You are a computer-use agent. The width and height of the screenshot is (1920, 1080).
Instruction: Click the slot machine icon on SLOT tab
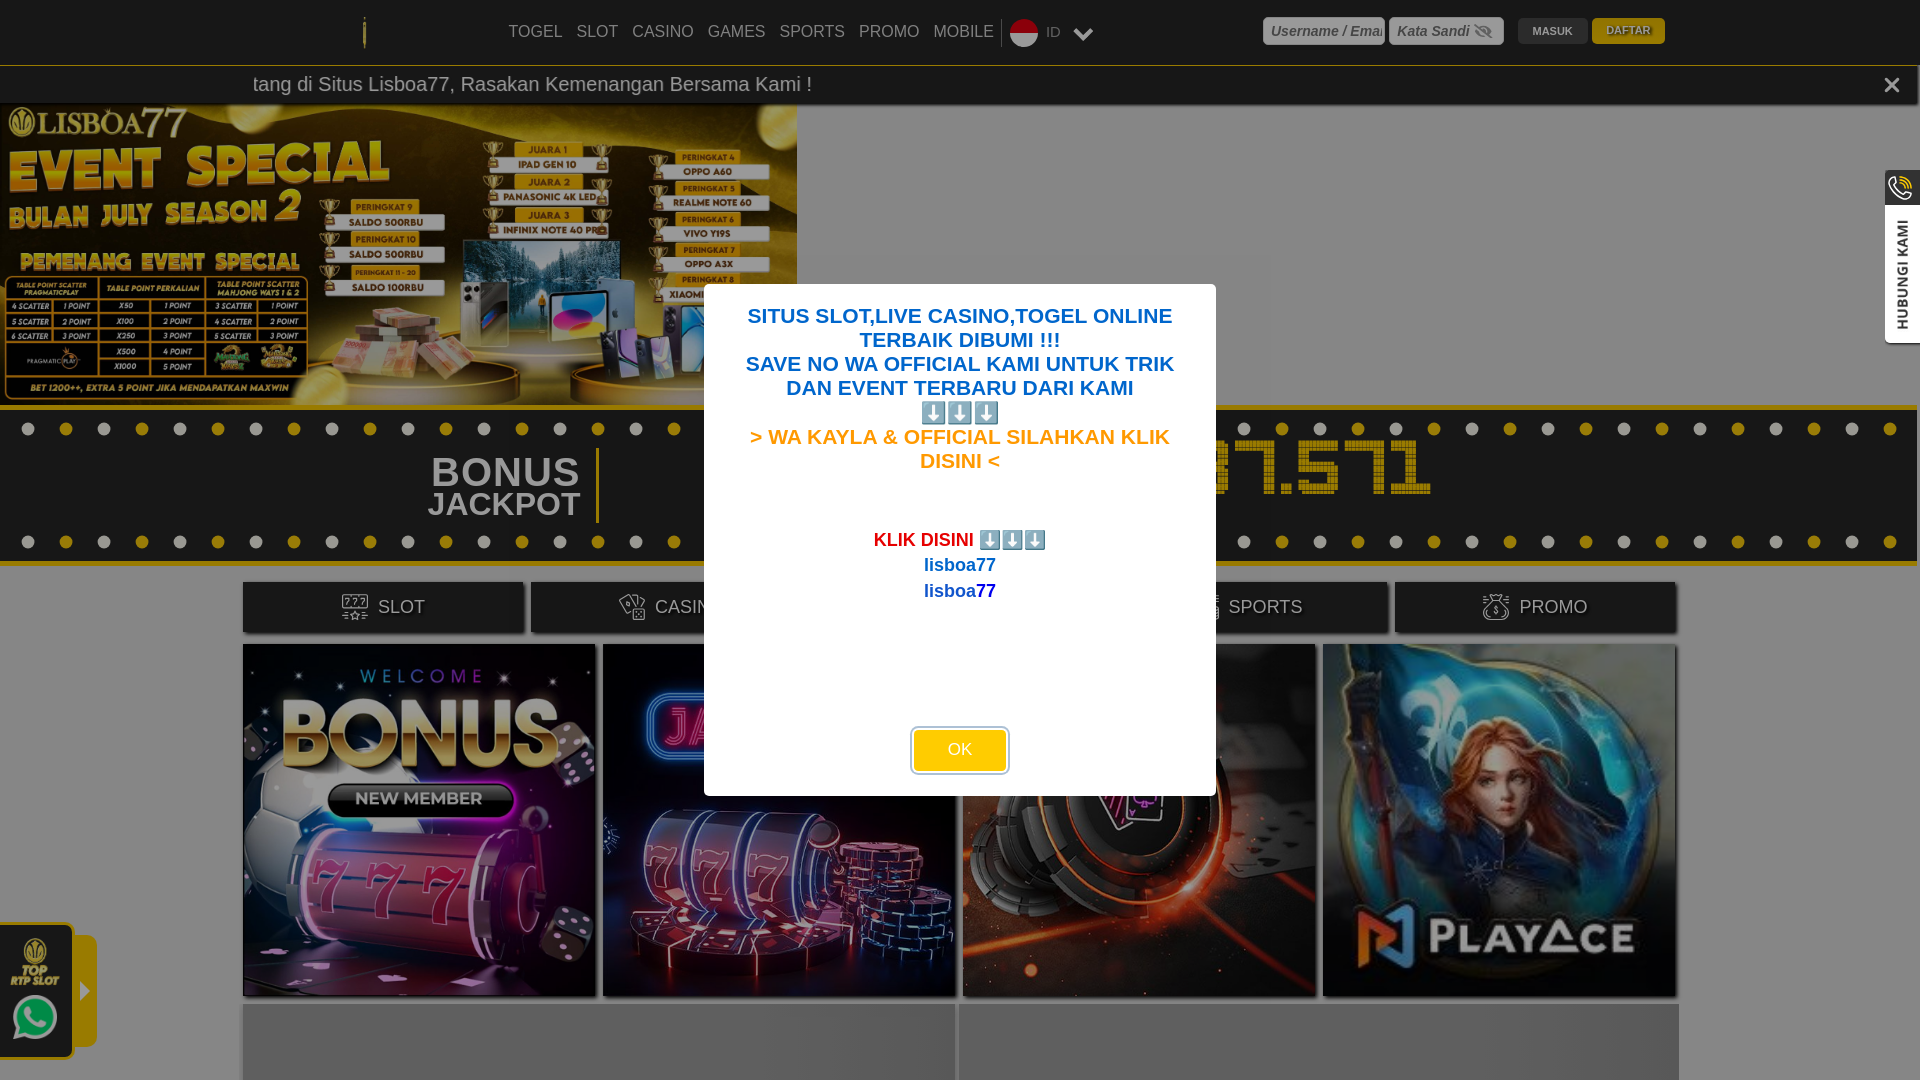pos(355,607)
